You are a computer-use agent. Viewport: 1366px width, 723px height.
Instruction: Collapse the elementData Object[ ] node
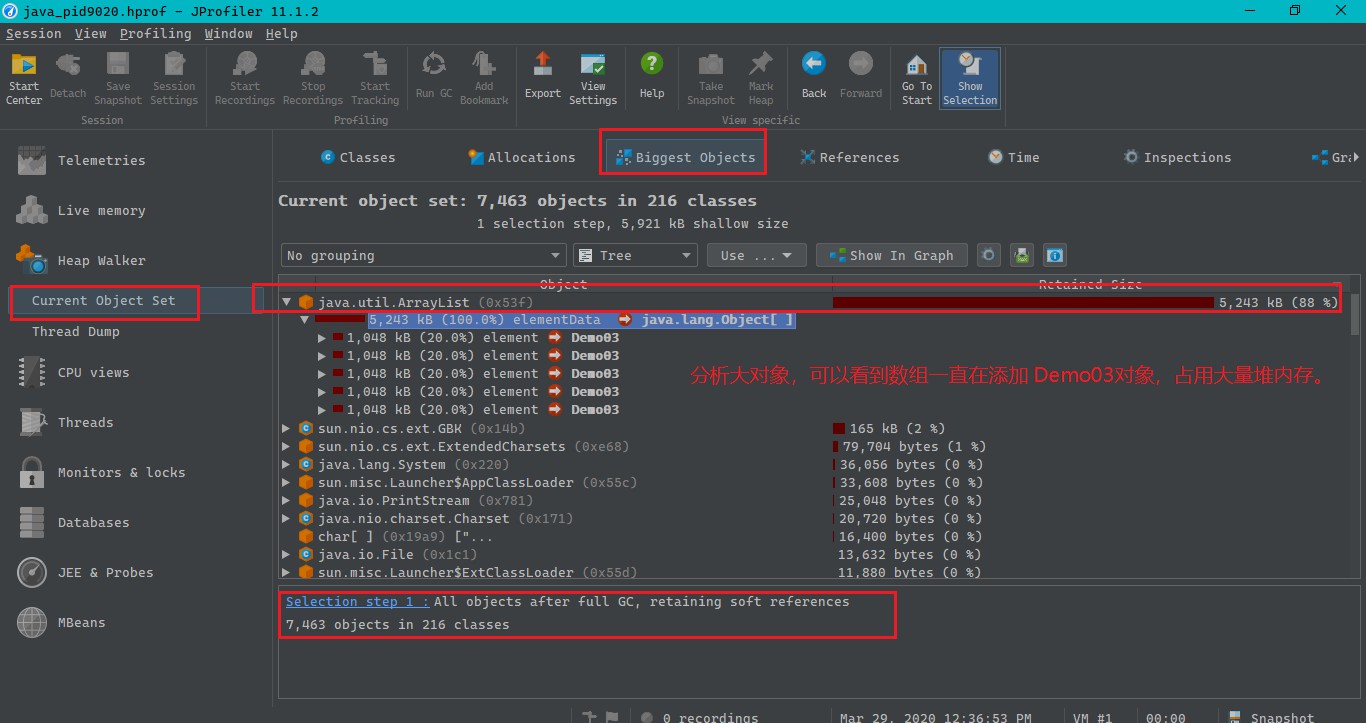click(306, 320)
